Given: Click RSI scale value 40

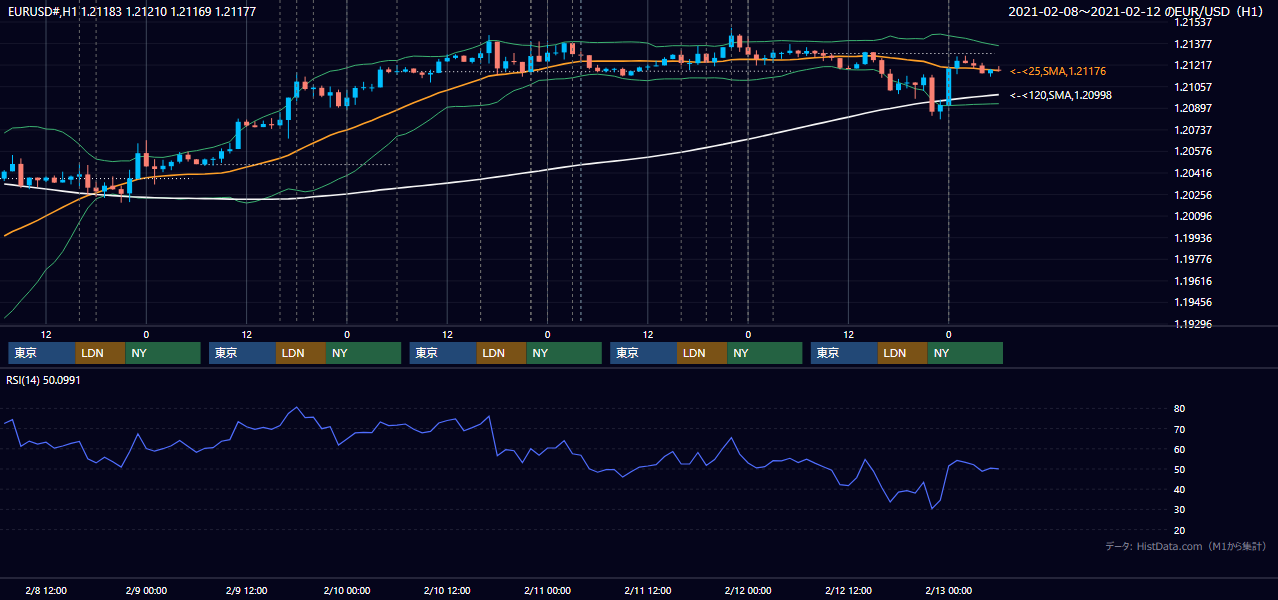Looking at the screenshot, I should pyautogui.click(x=1179, y=490).
